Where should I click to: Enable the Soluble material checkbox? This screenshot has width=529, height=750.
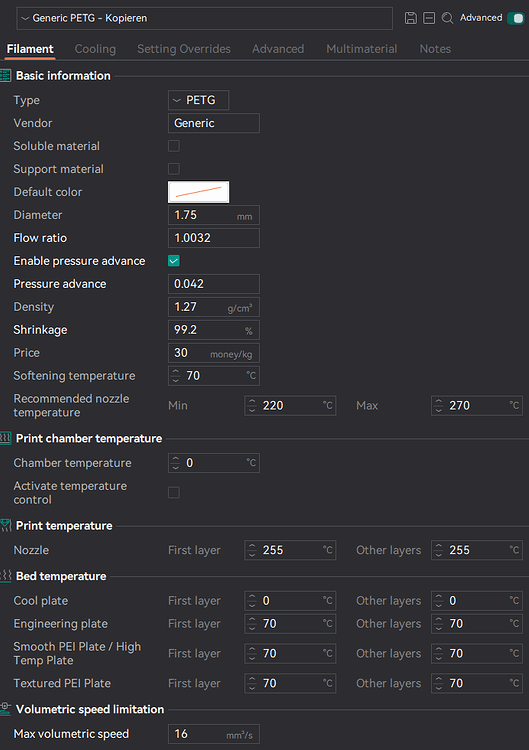click(174, 146)
